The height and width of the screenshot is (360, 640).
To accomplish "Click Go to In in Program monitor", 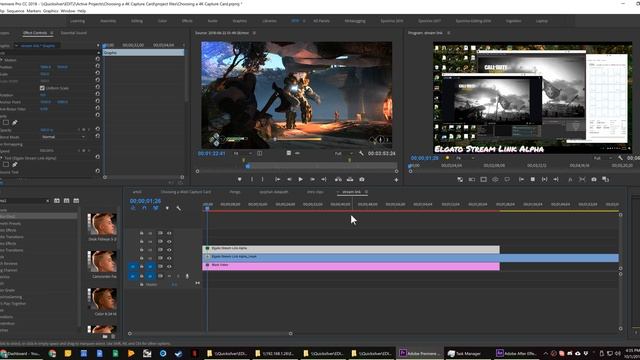I will click(x=521, y=179).
